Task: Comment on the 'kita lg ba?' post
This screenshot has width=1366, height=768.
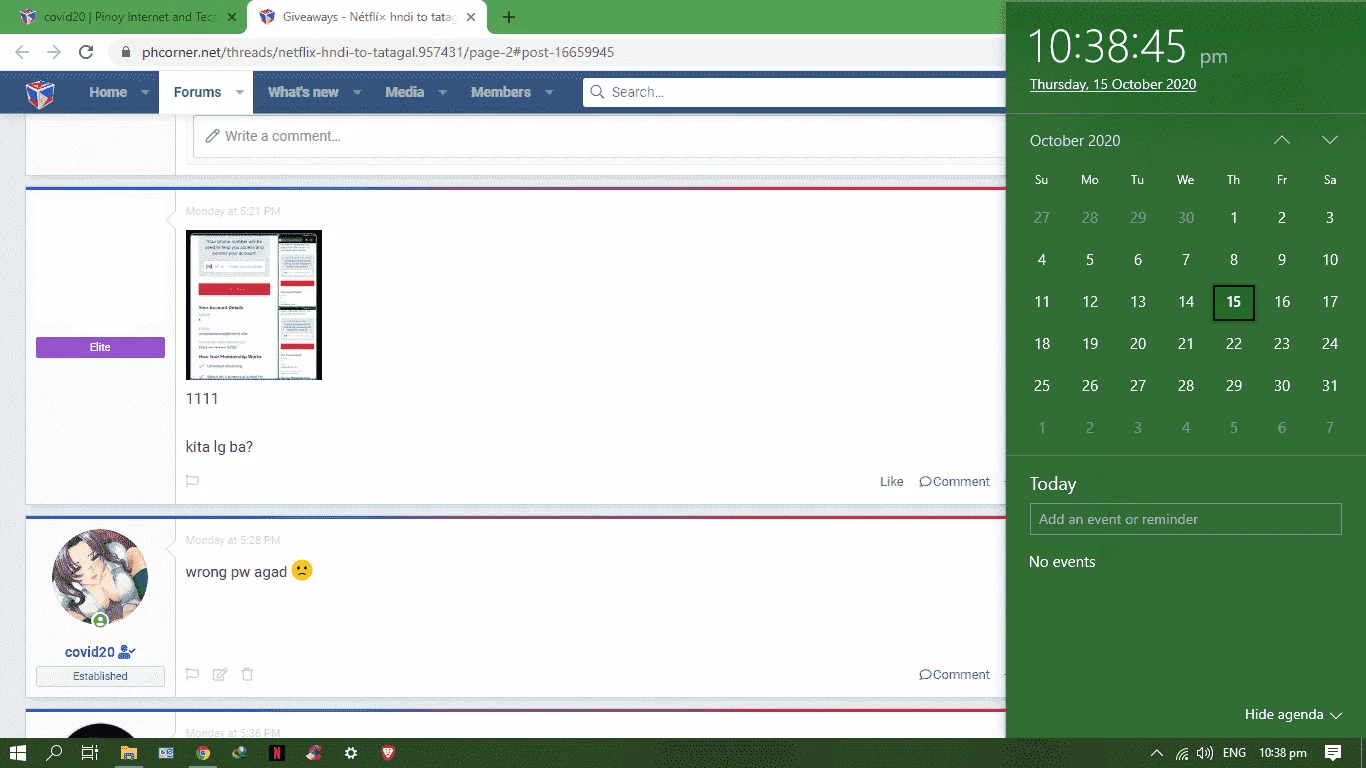Action: 954,481
